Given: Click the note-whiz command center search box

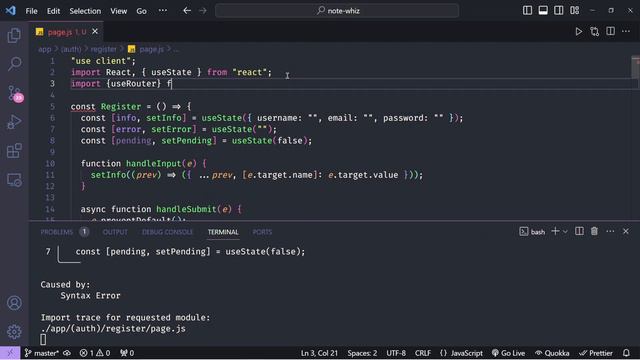Looking at the screenshot, I should [337, 11].
